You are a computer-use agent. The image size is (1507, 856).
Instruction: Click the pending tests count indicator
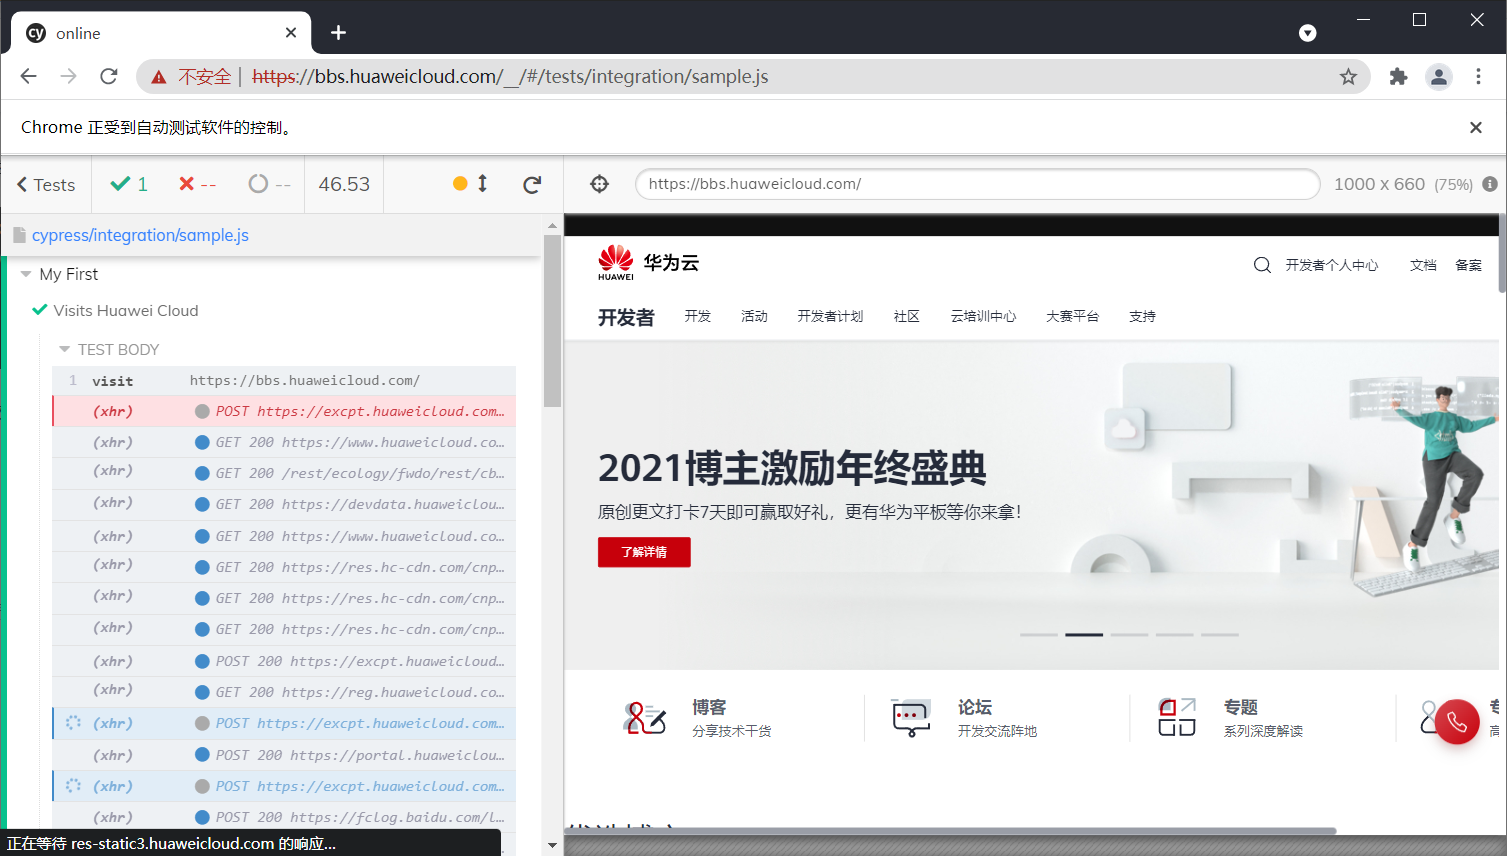pos(269,184)
